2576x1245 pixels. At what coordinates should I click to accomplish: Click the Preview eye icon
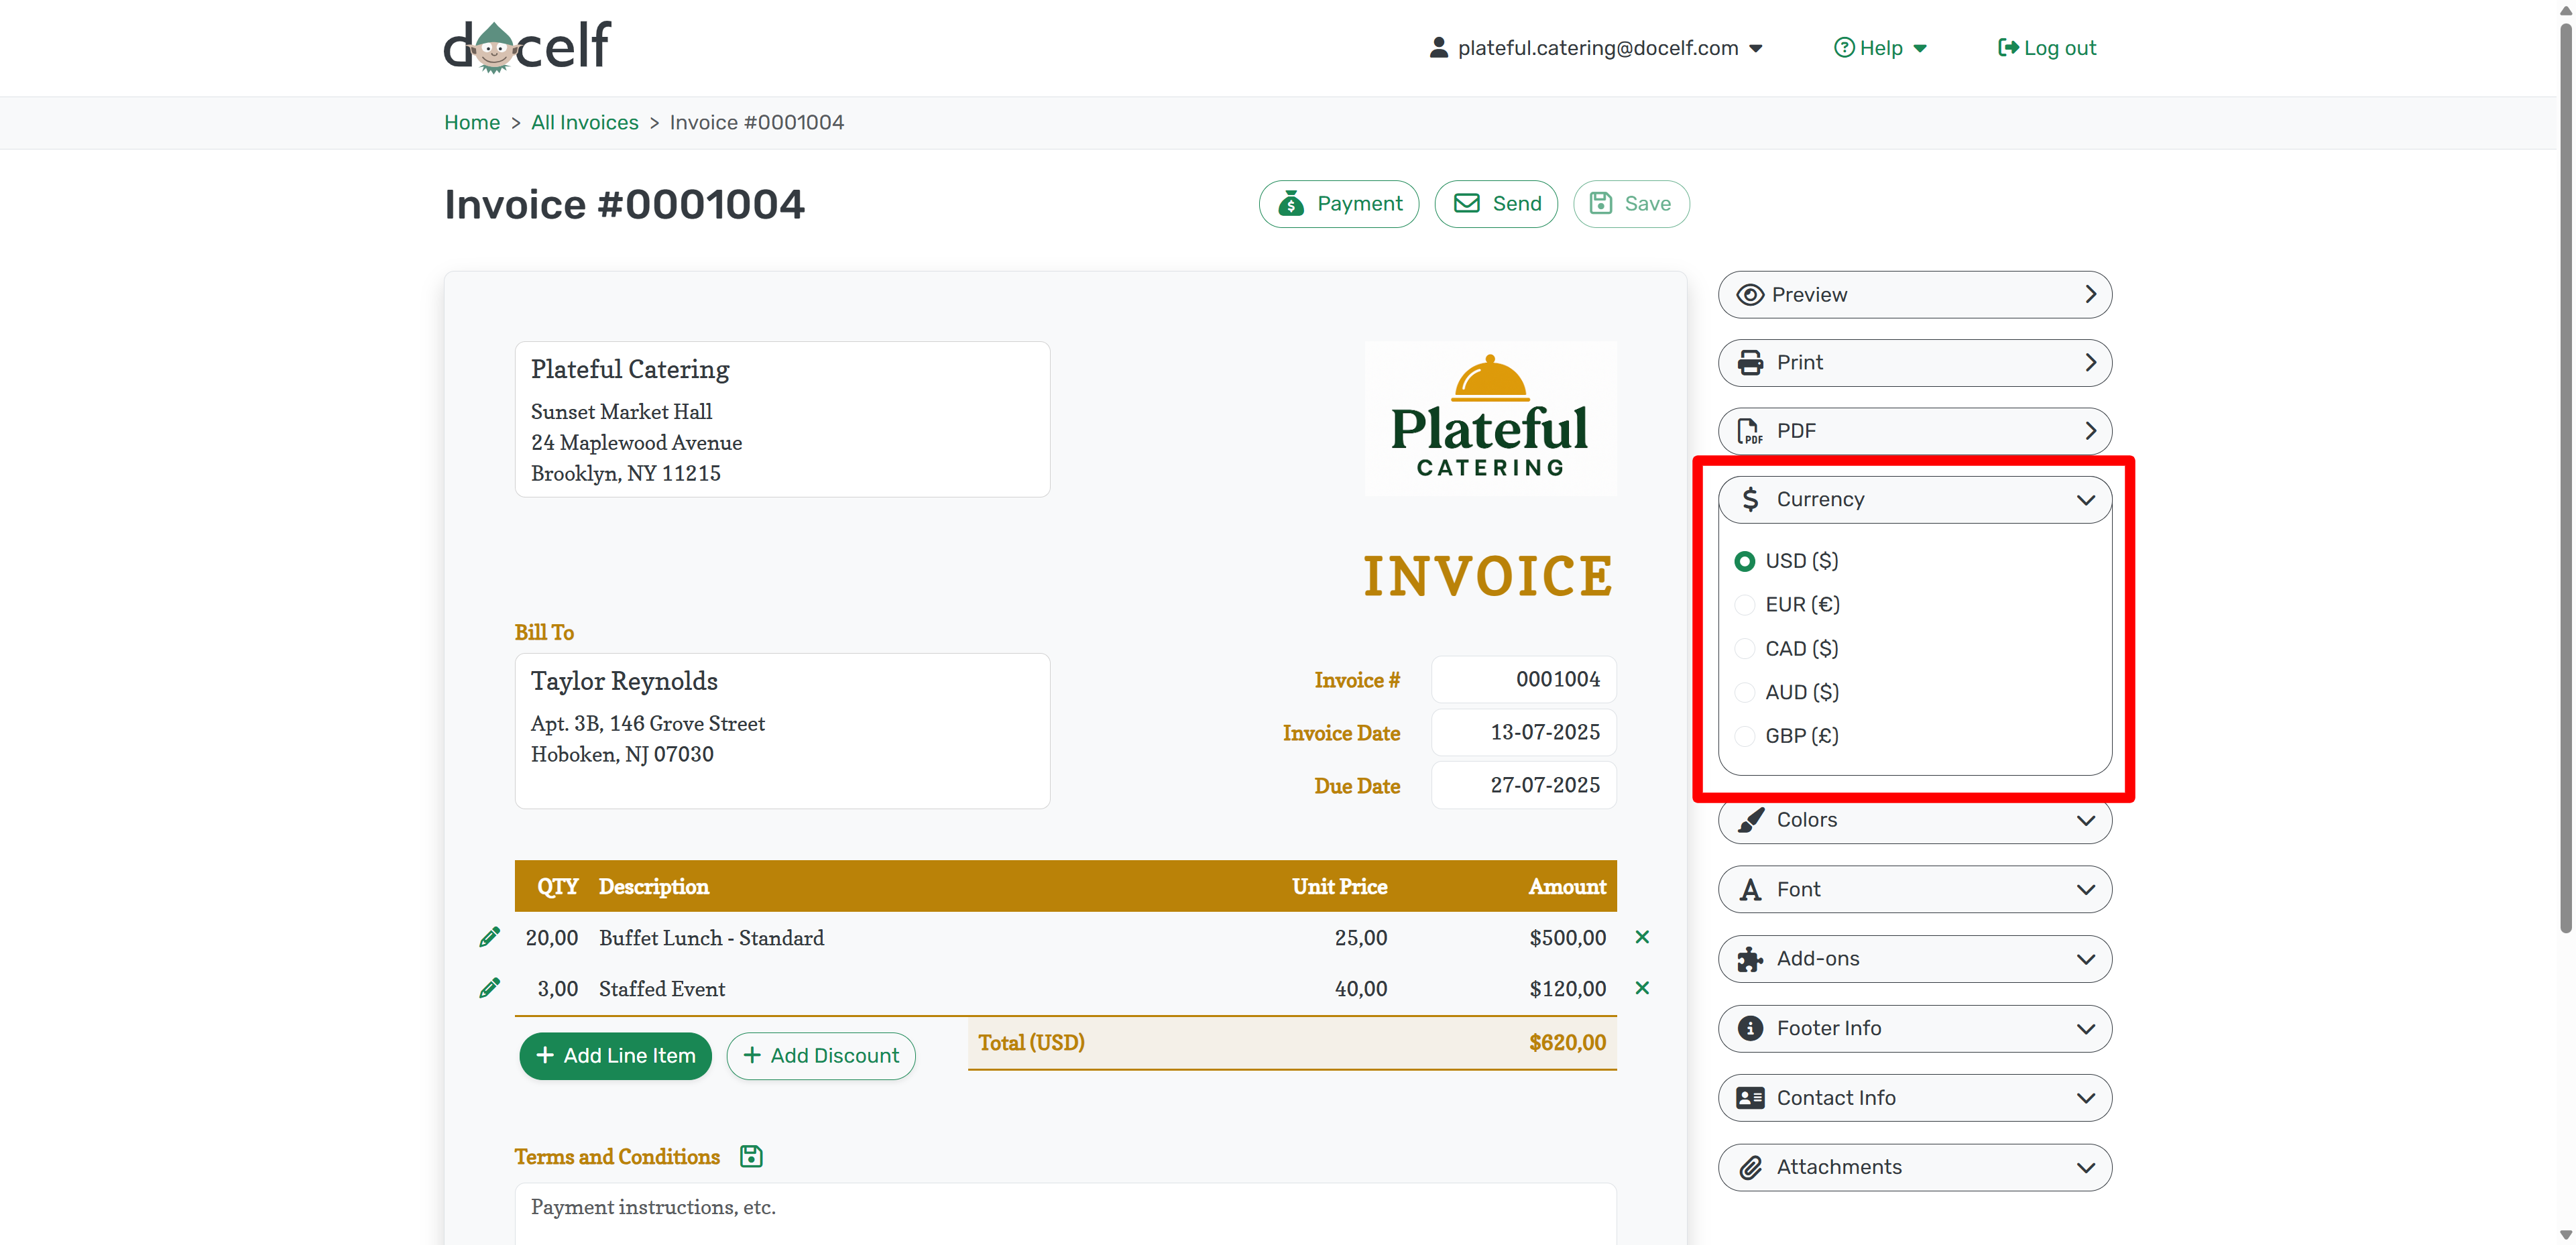(x=1750, y=295)
